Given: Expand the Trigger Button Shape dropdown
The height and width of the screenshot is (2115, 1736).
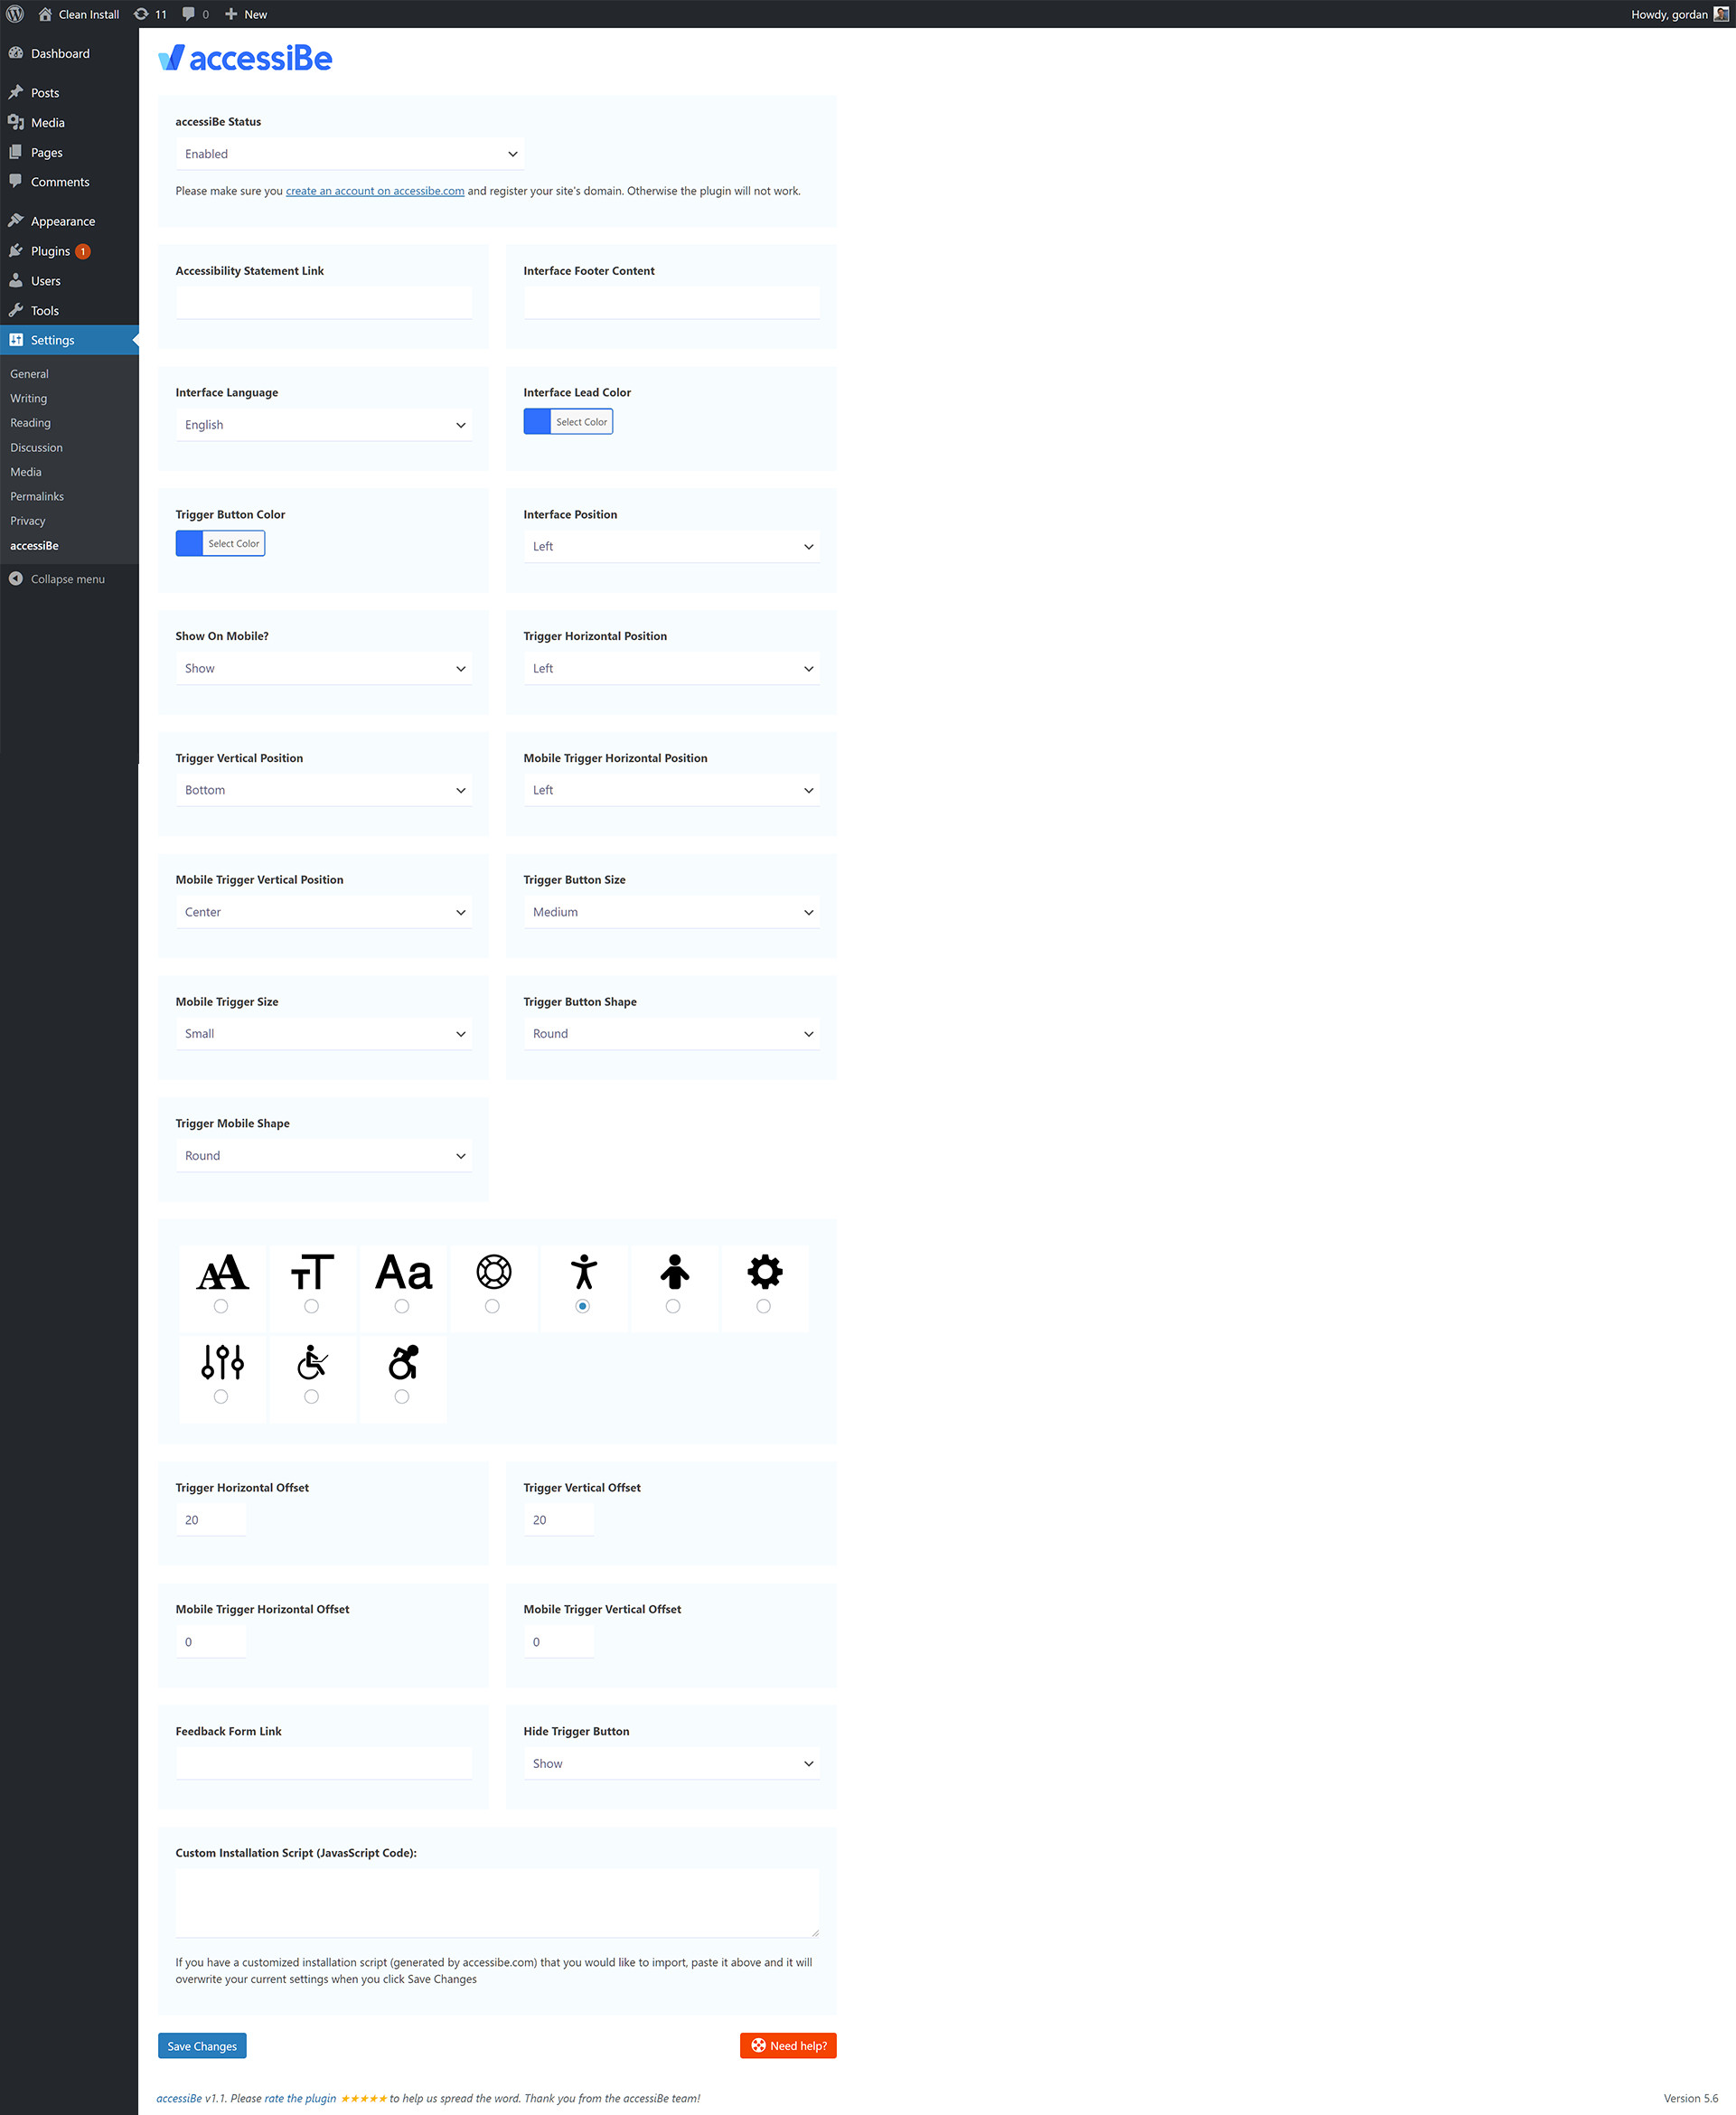Looking at the screenshot, I should click(673, 1033).
